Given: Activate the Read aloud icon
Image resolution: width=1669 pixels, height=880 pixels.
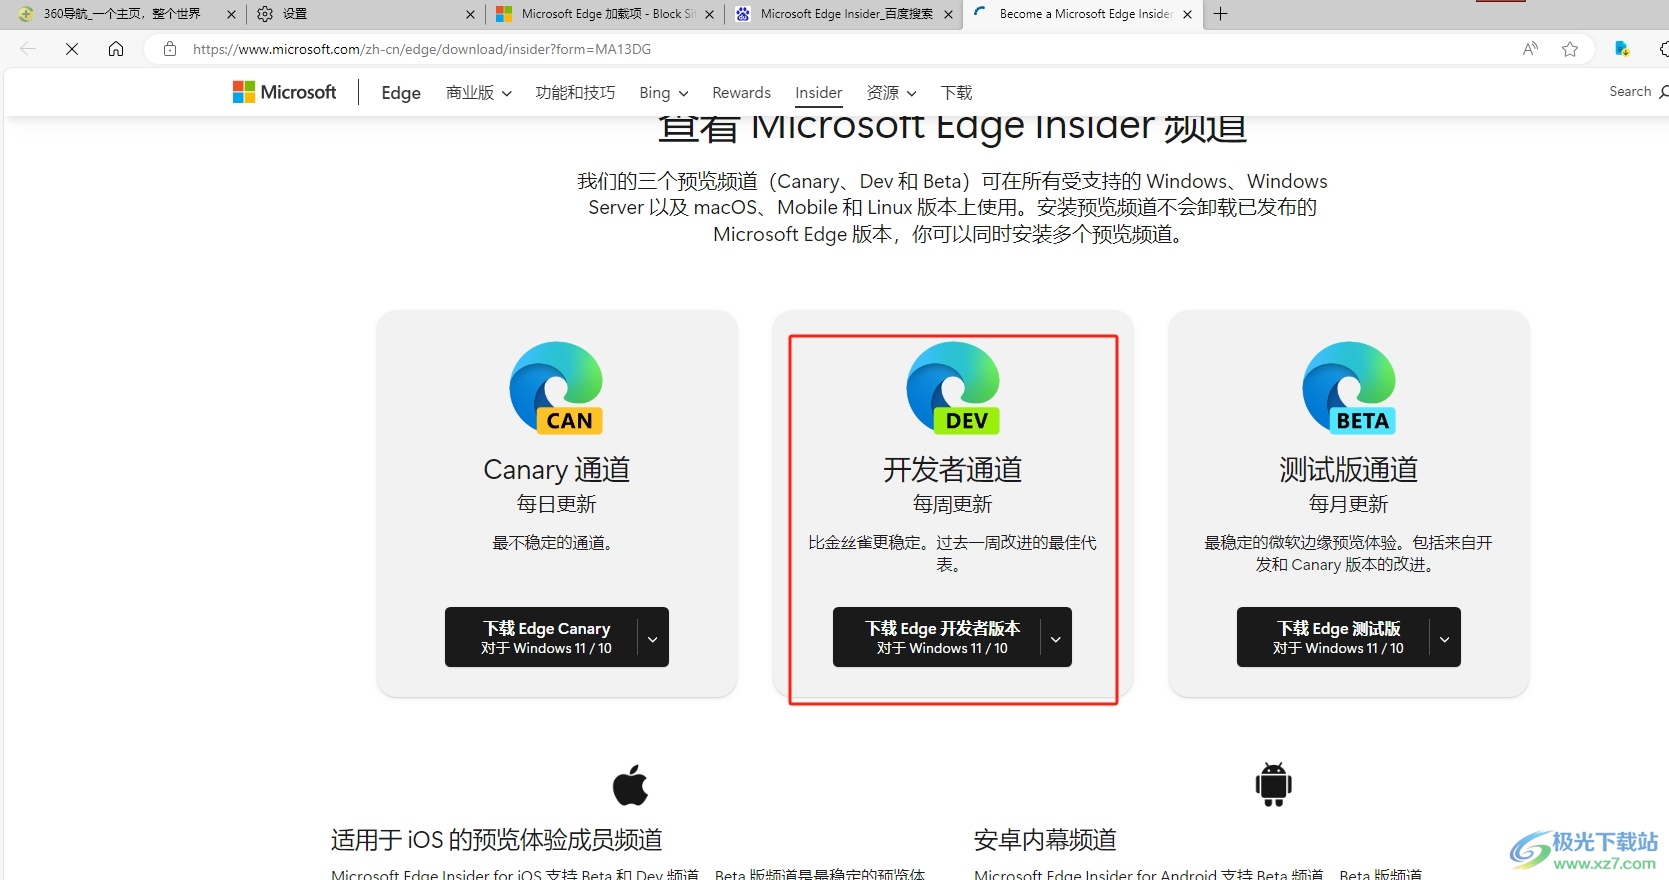Looking at the screenshot, I should tap(1530, 48).
